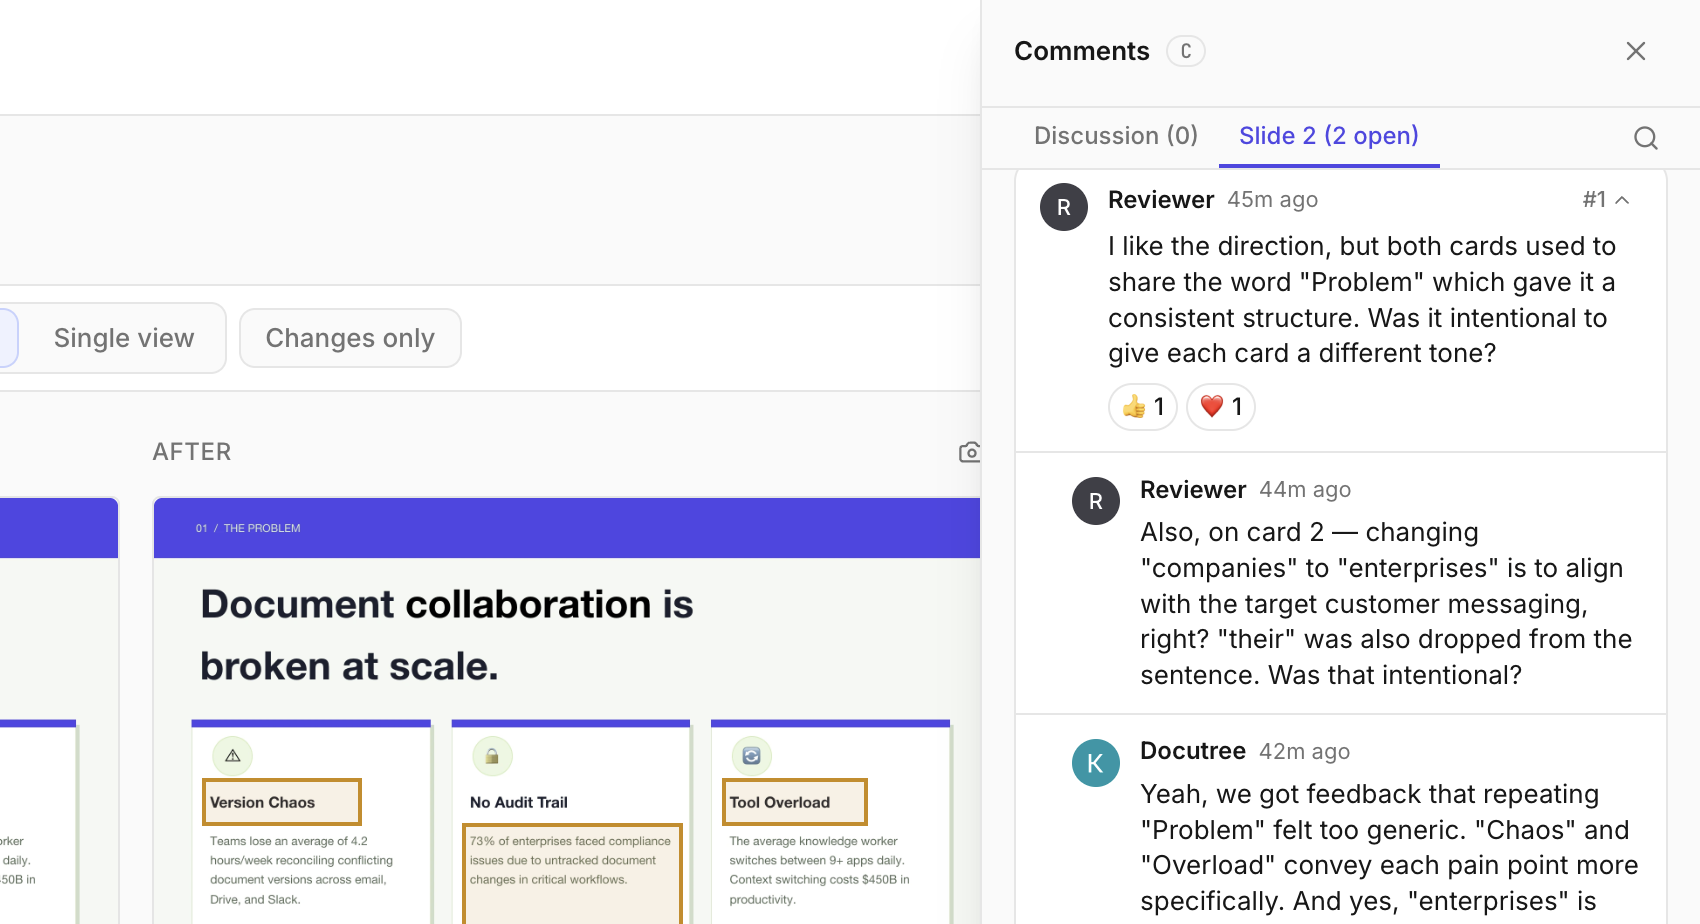The image size is (1700, 924).
Task: Select highlighted Version Chaos title change
Action: (x=281, y=802)
